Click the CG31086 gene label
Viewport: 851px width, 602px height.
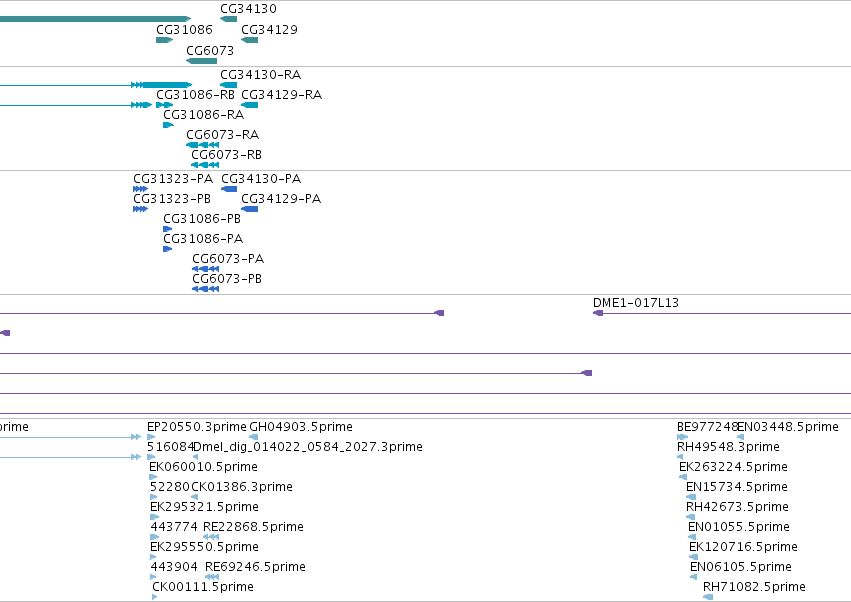coord(184,30)
